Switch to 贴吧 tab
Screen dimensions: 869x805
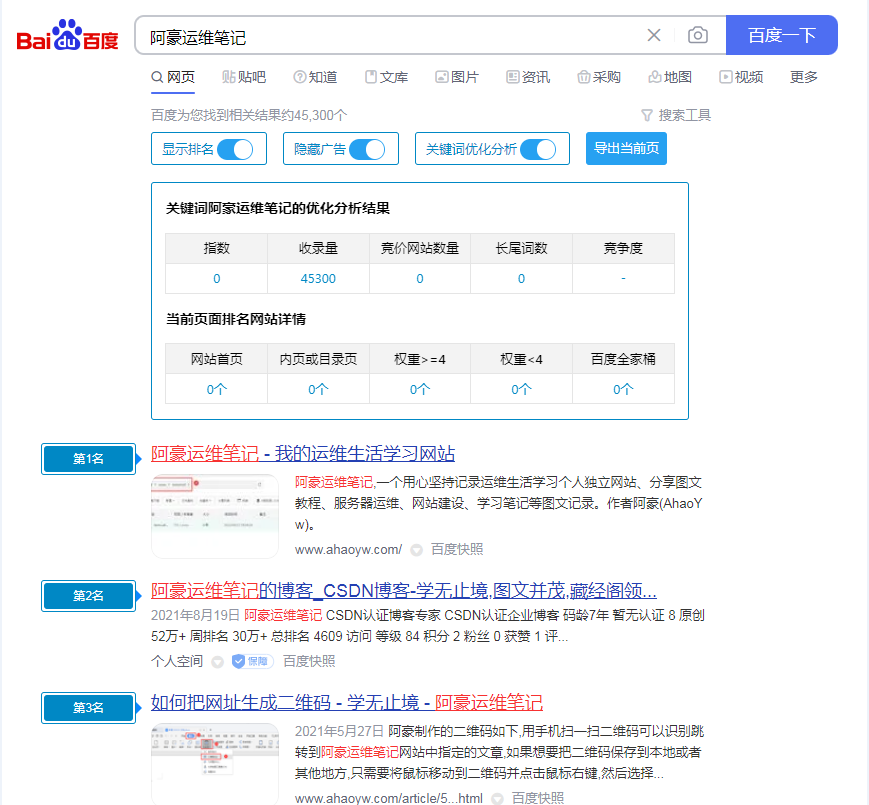pos(244,77)
